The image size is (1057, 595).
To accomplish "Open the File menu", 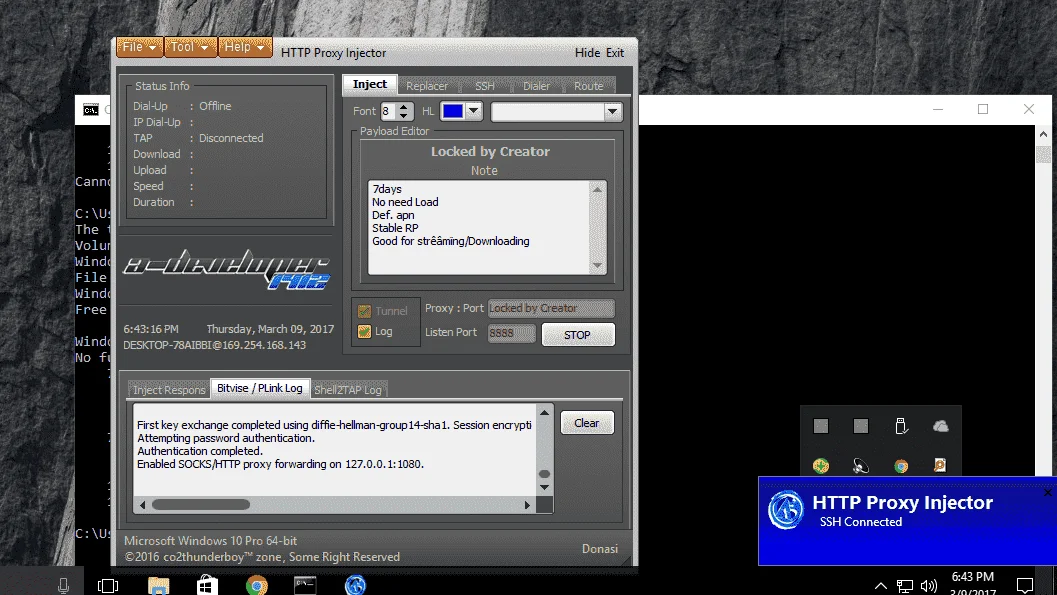I will (x=140, y=47).
